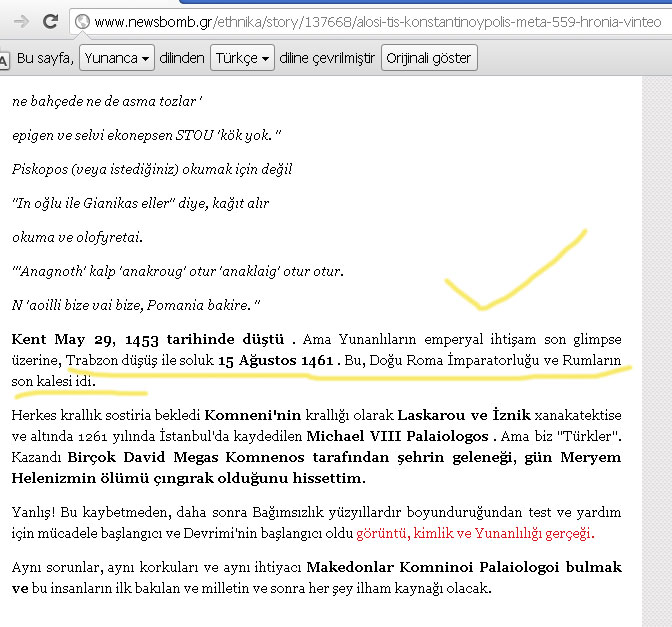Open the Türkçe target language dropdown
Image resolution: width=672 pixels, height=627 pixels.
click(x=243, y=59)
